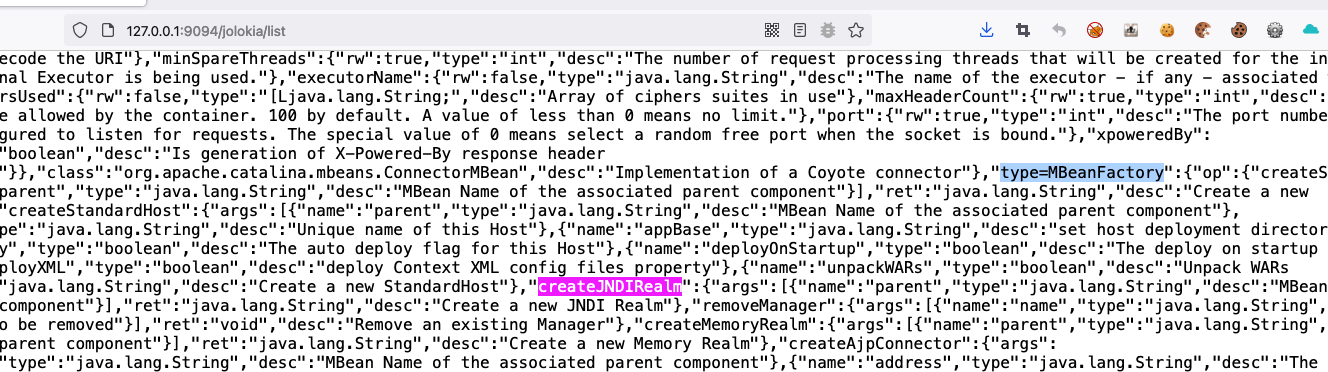
Task: Click the dark chocolate-chip cookie icon
Action: coord(1239,30)
